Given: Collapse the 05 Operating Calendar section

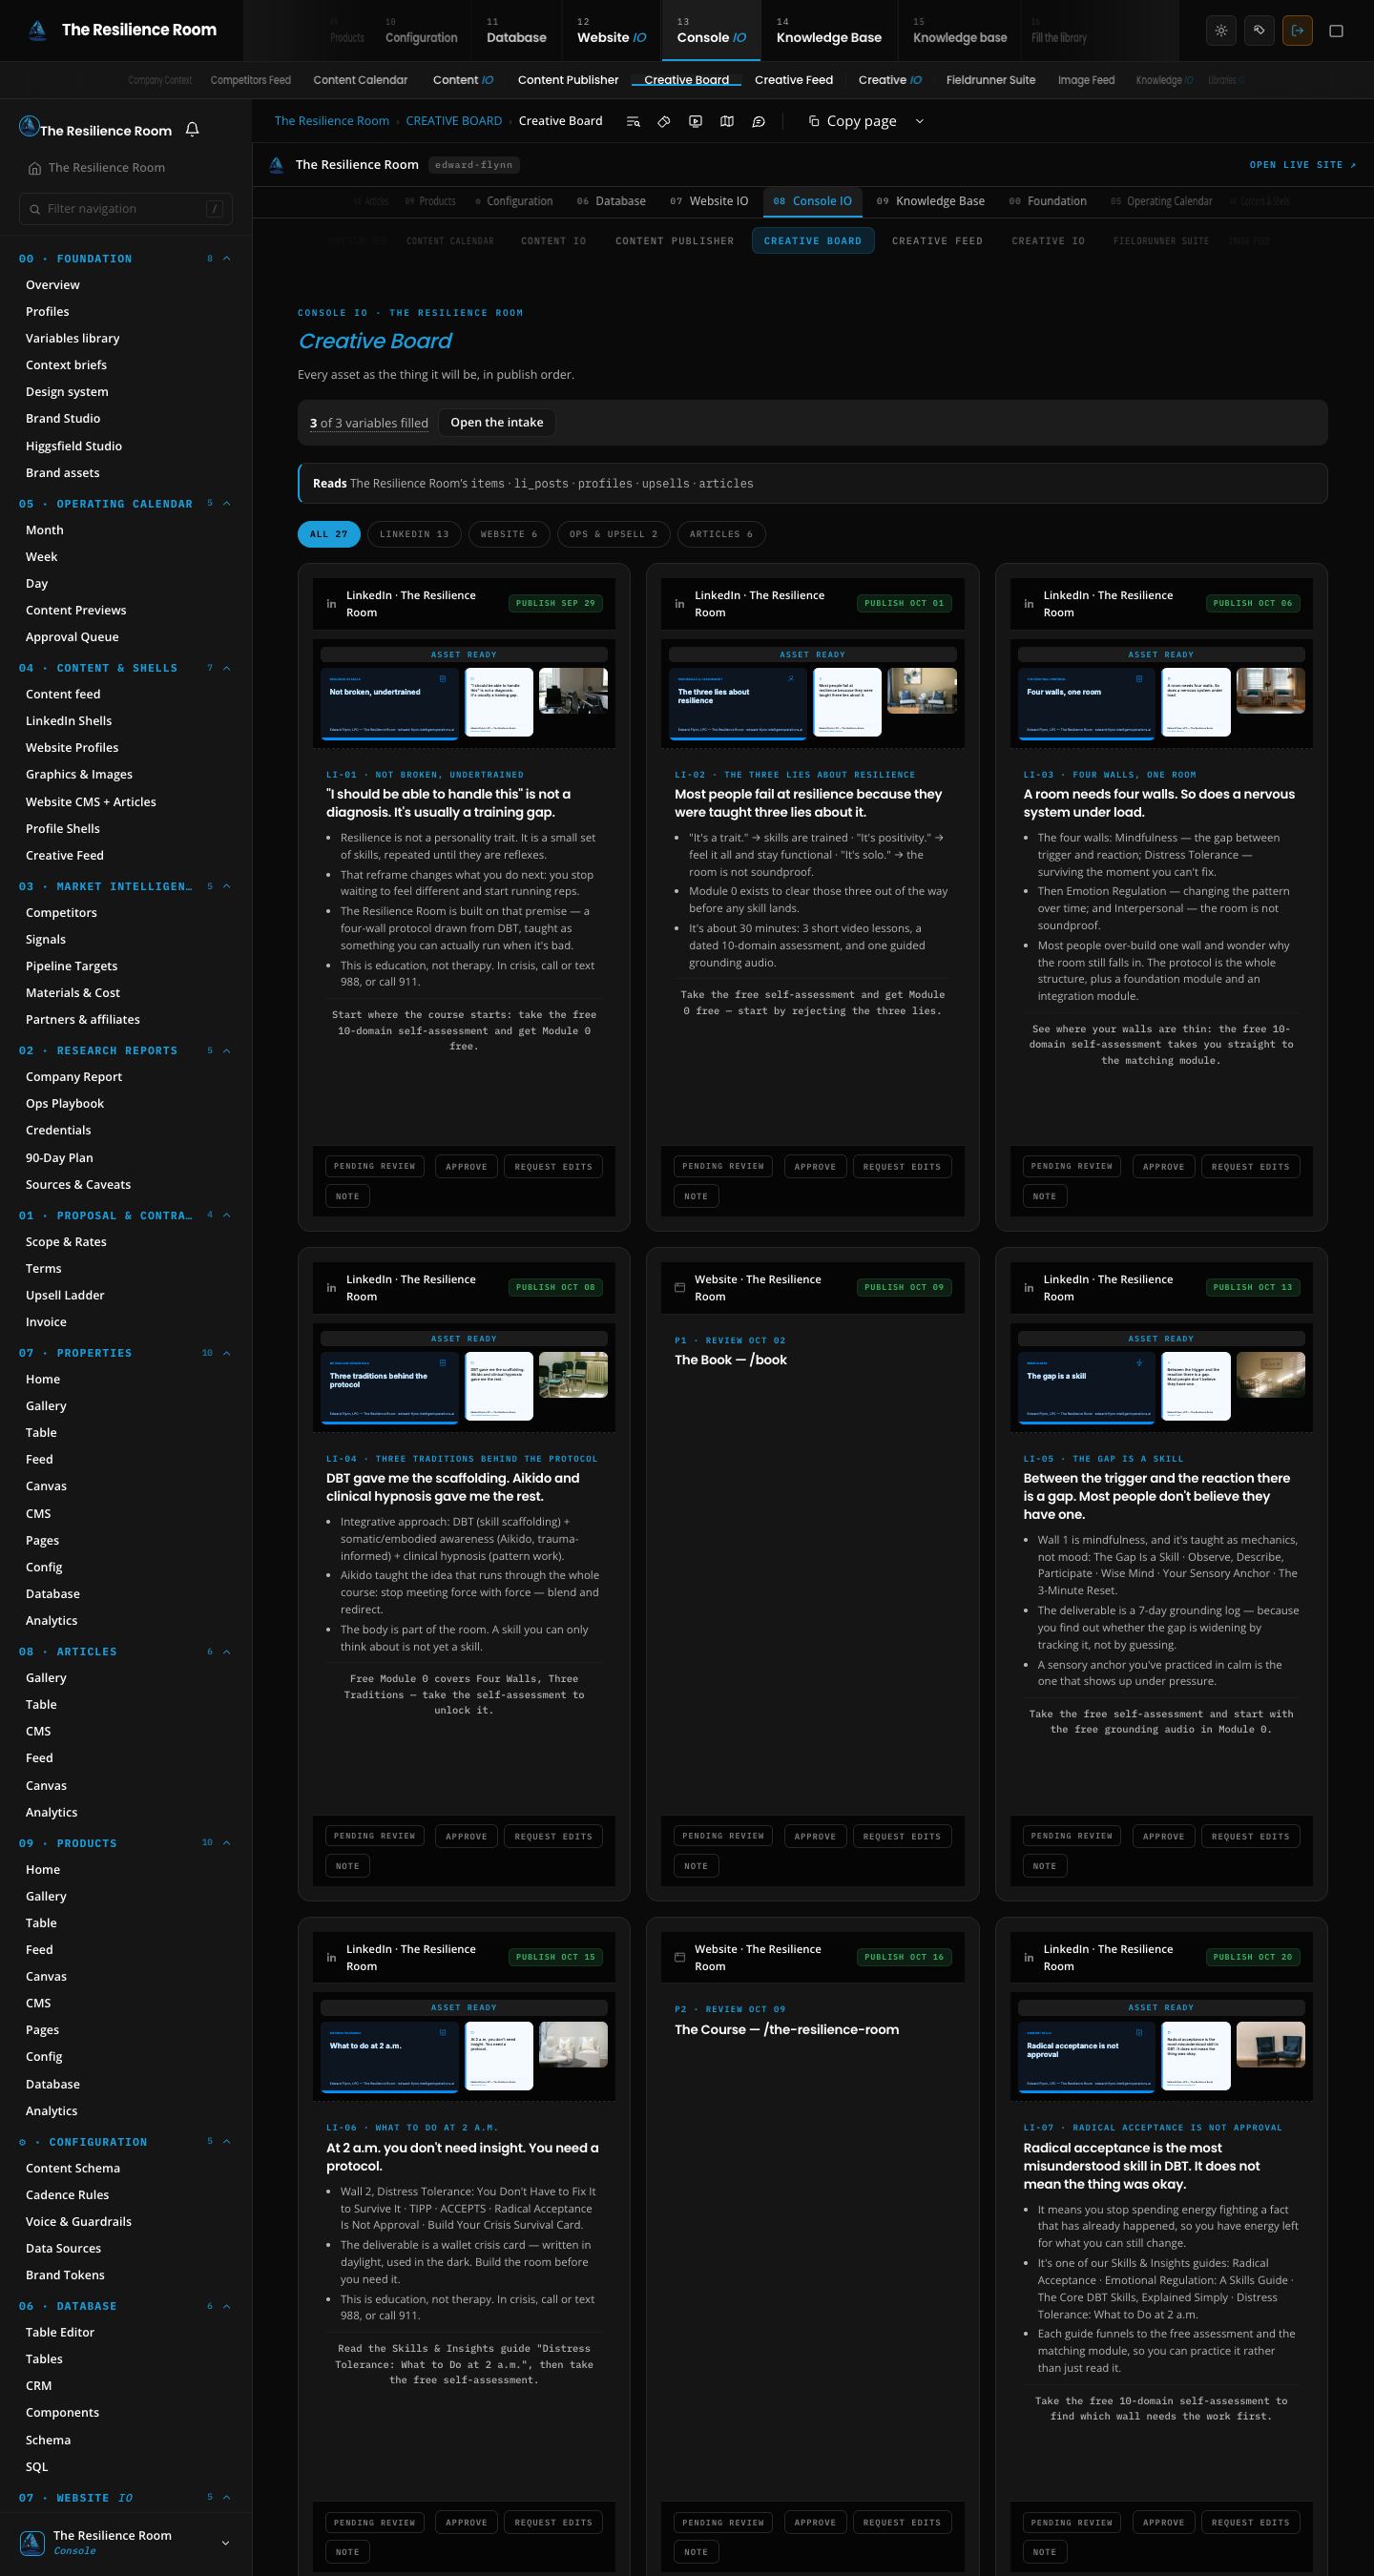Looking at the screenshot, I should click(226, 503).
